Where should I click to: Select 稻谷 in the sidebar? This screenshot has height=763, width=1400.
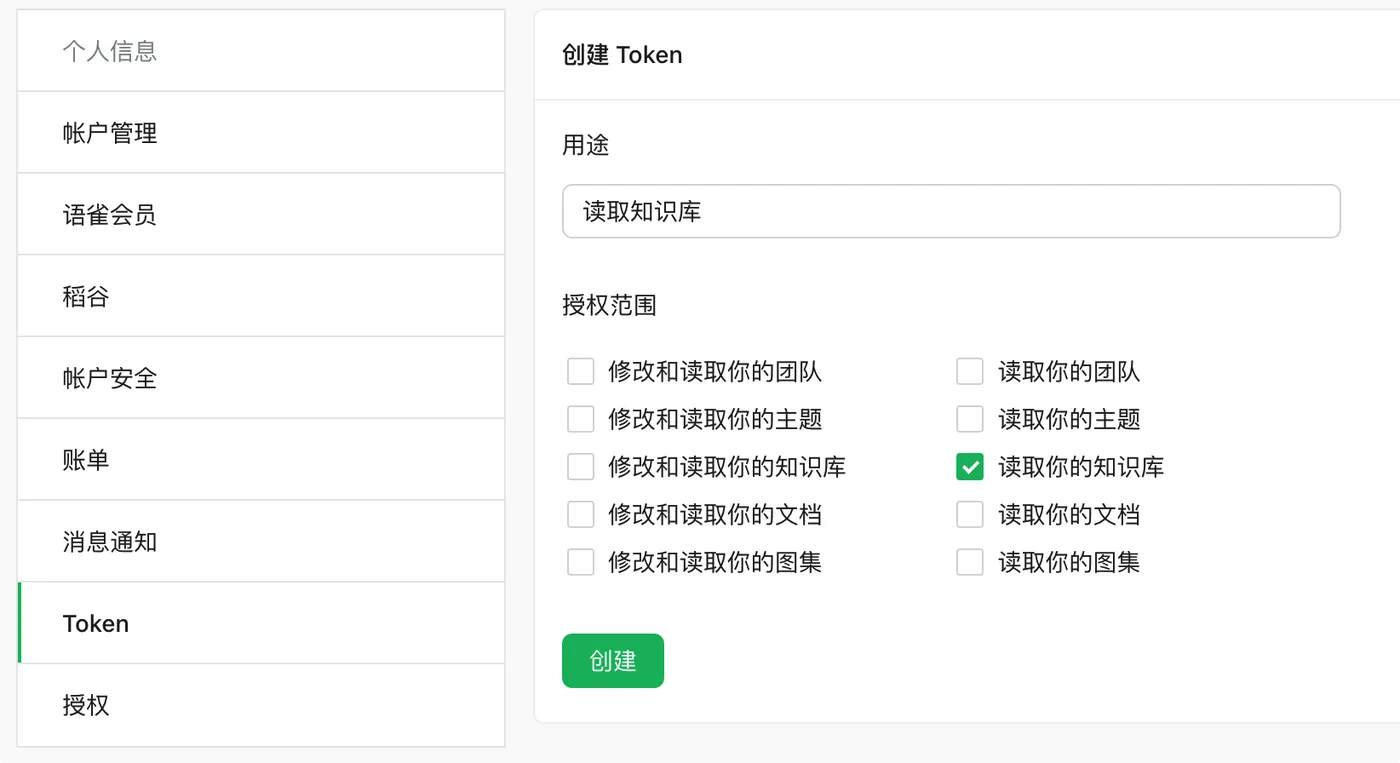[261, 297]
